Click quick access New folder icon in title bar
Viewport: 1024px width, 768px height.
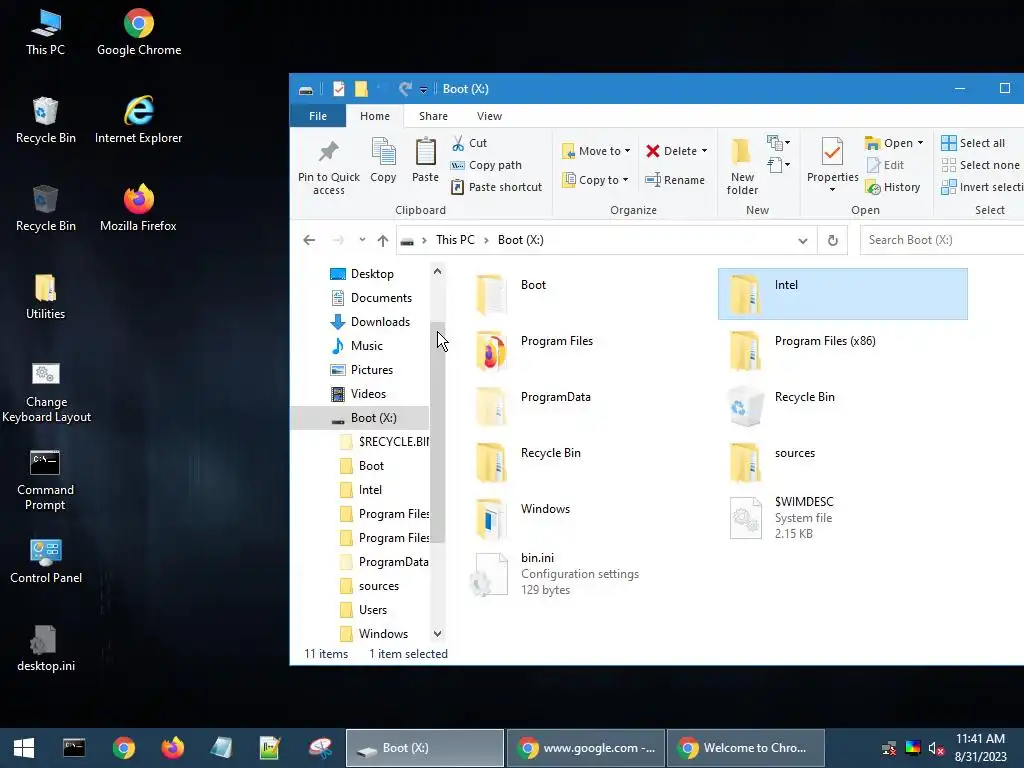click(x=361, y=89)
